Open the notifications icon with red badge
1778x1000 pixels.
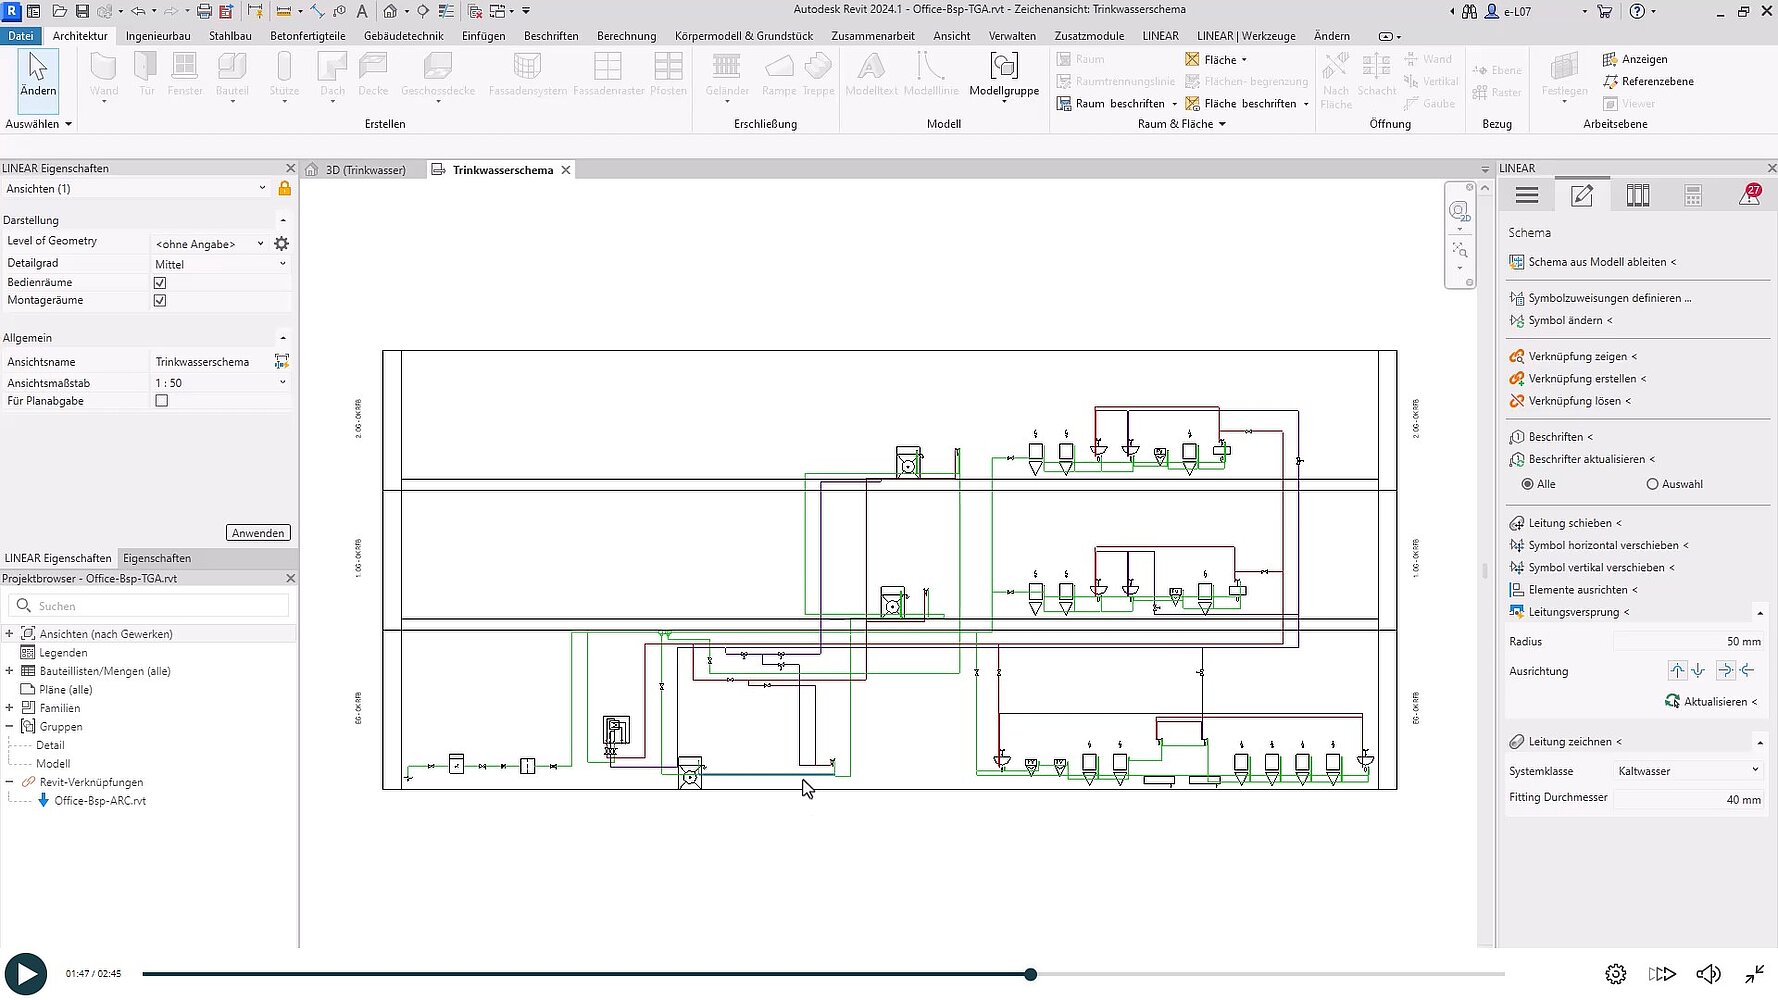[1749, 196]
